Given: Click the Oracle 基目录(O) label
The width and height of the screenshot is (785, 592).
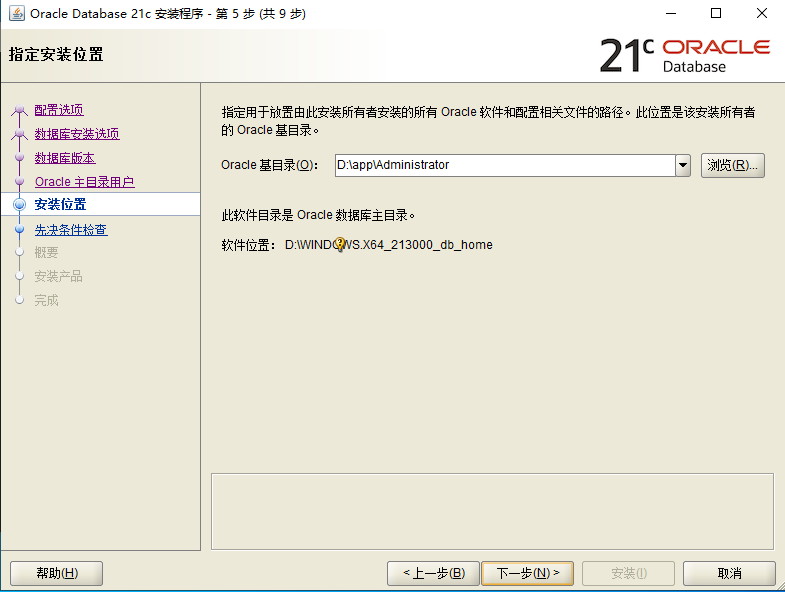Looking at the screenshot, I should coord(269,165).
